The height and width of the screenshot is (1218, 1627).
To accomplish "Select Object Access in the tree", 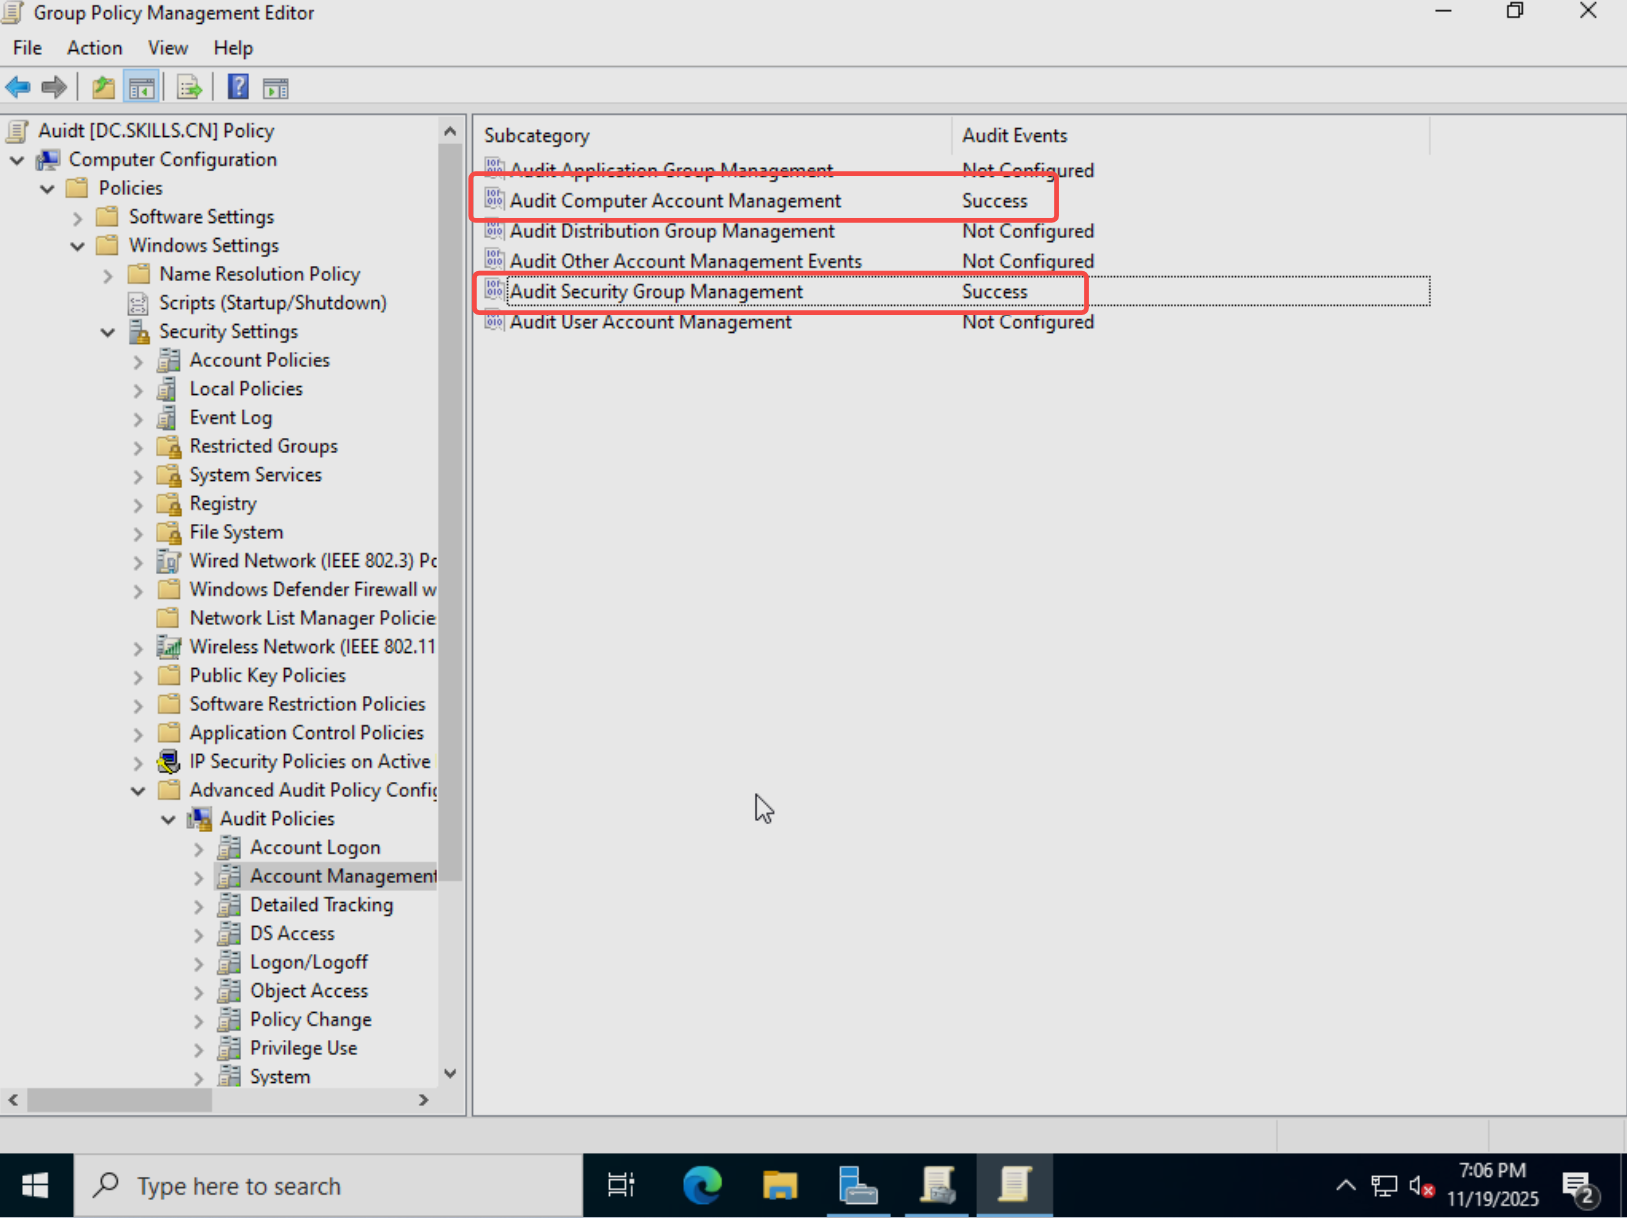I will pos(309,991).
